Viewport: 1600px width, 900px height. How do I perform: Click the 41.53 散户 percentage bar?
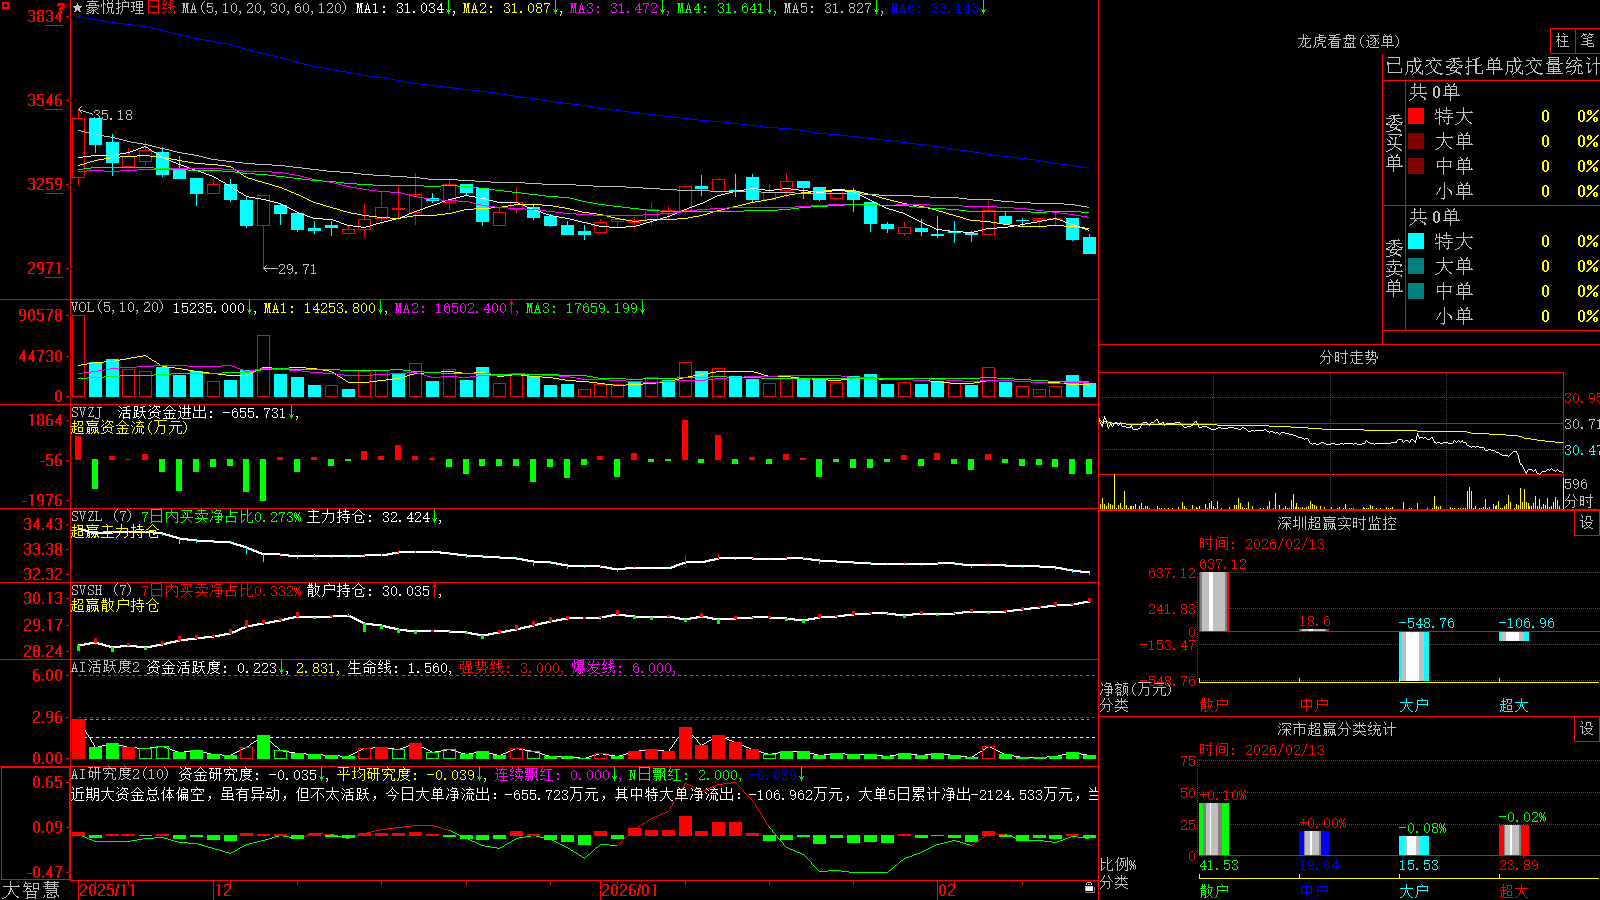(1214, 829)
